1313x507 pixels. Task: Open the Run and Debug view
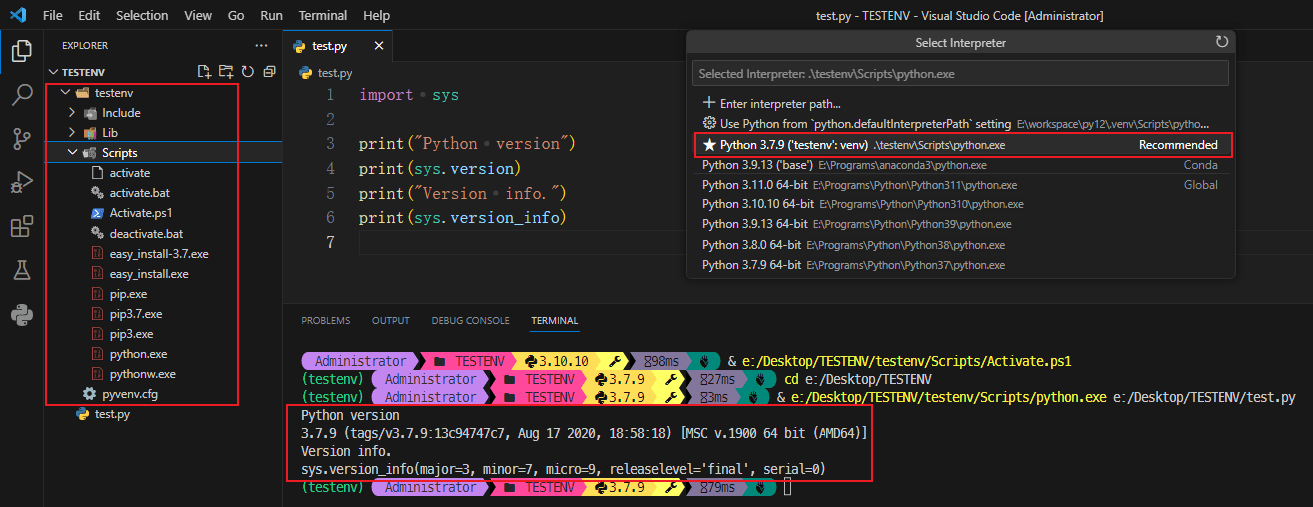click(x=21, y=183)
